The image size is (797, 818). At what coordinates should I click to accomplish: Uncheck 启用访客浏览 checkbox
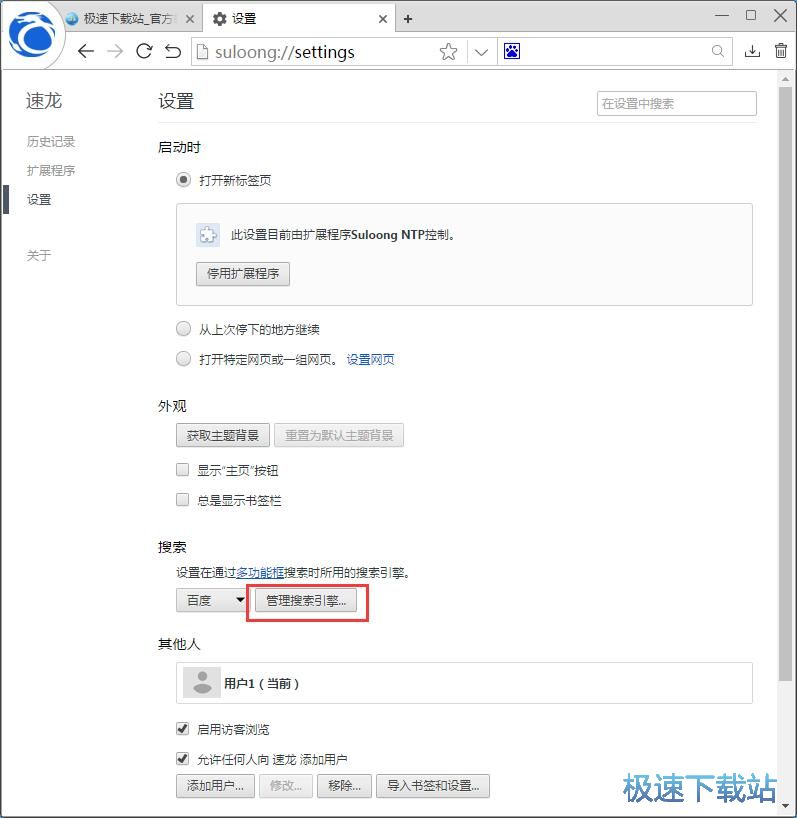click(x=182, y=728)
